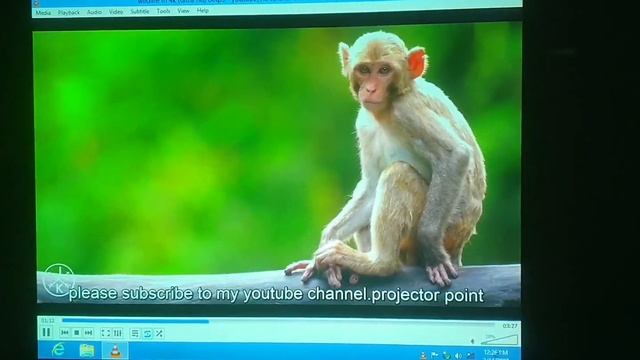Click the VLC taskbar button

point(116,351)
